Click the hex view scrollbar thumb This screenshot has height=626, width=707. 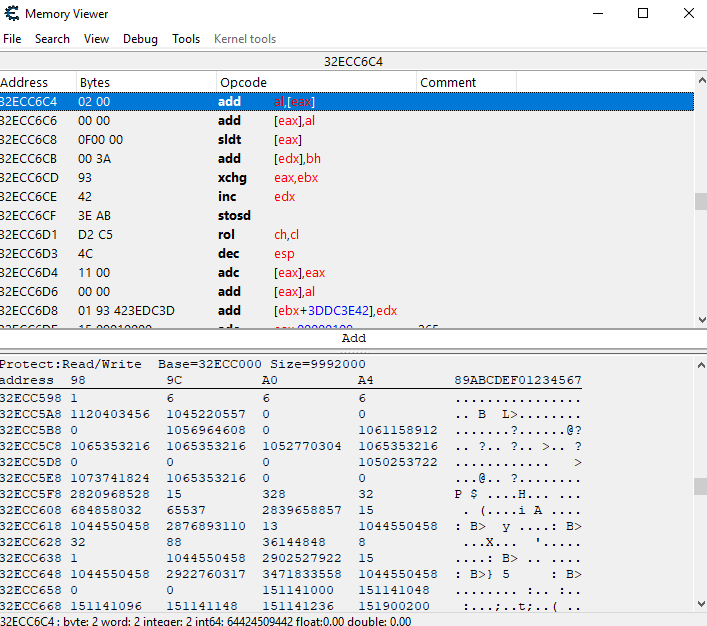pos(701,486)
